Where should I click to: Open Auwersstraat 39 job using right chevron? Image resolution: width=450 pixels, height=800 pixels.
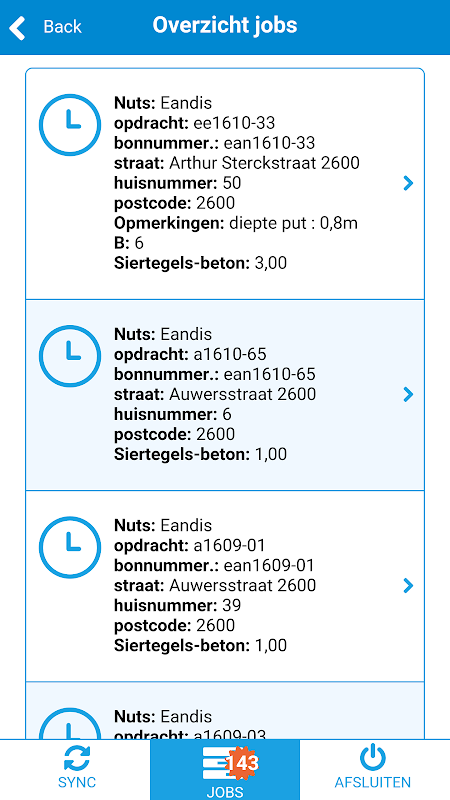pos(408,585)
